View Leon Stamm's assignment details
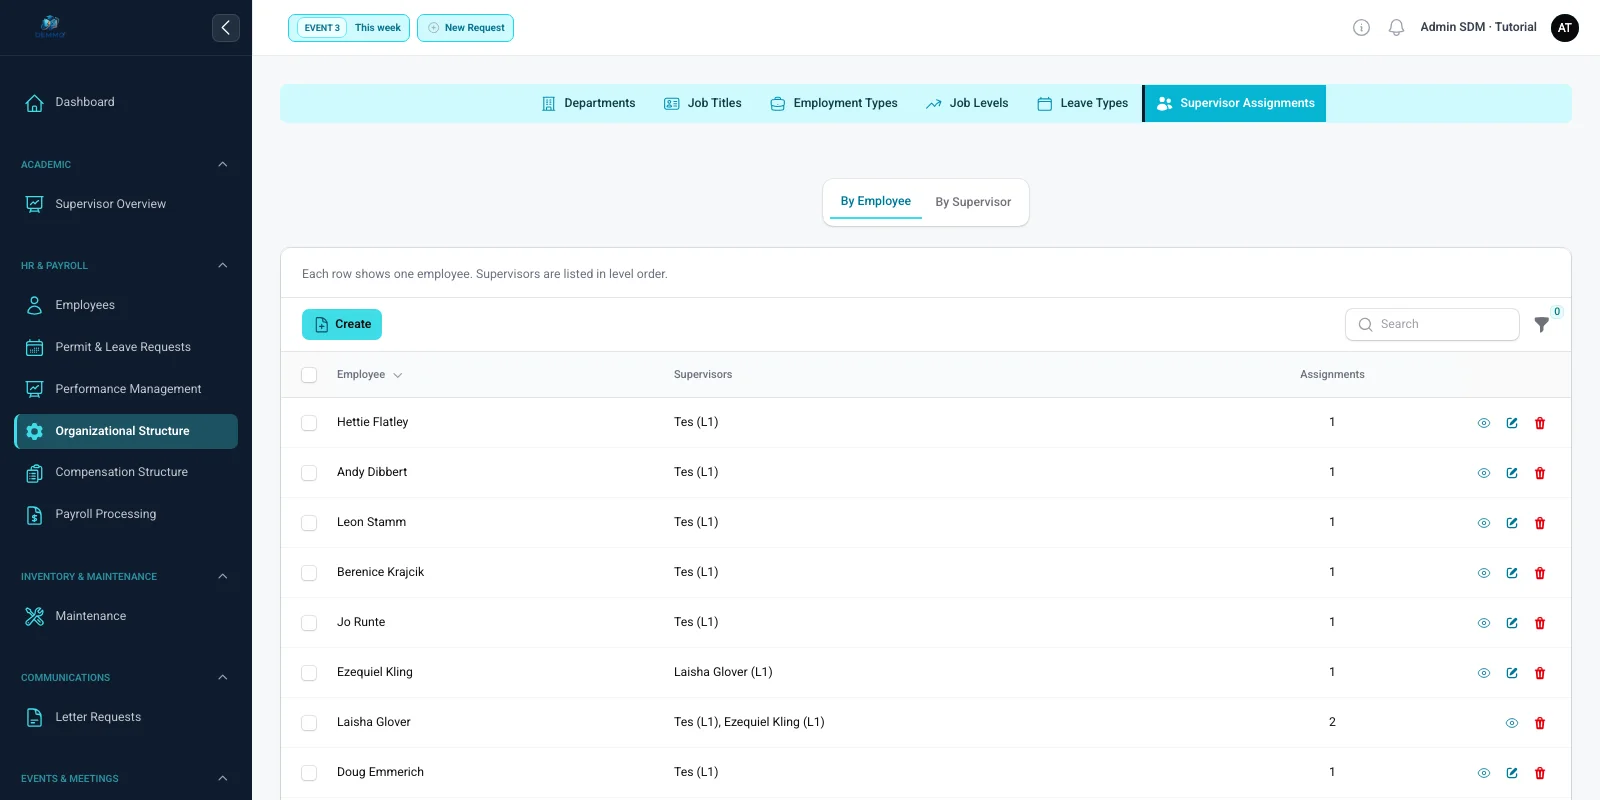 (x=1484, y=523)
